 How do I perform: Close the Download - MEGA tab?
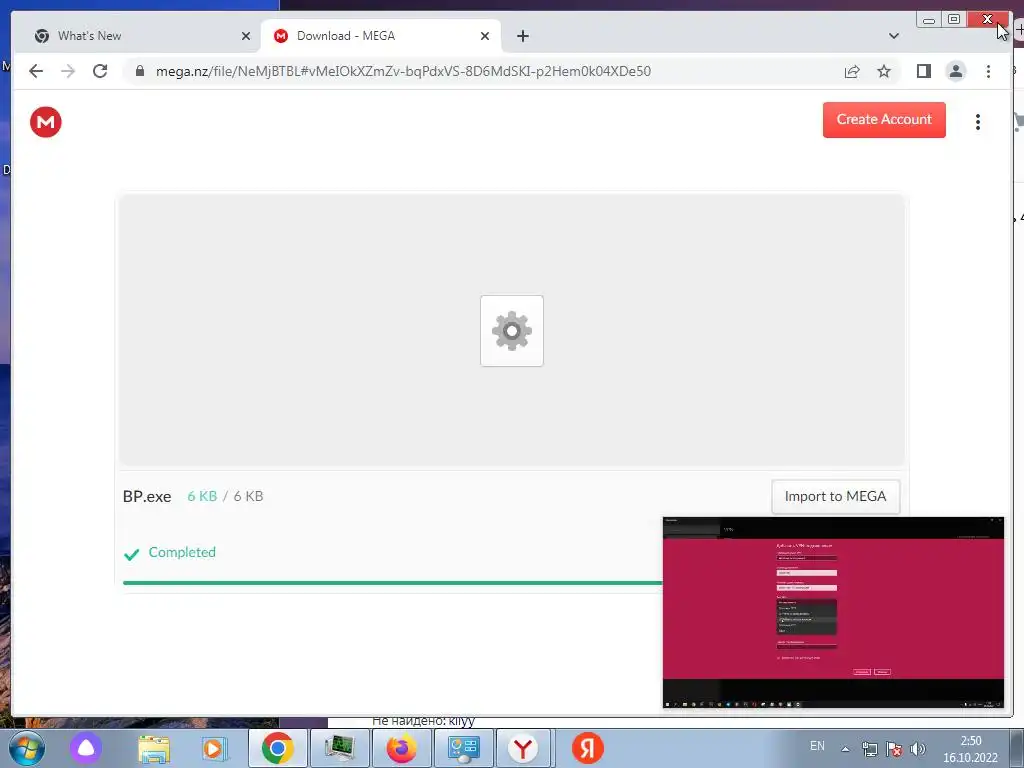coord(485,36)
